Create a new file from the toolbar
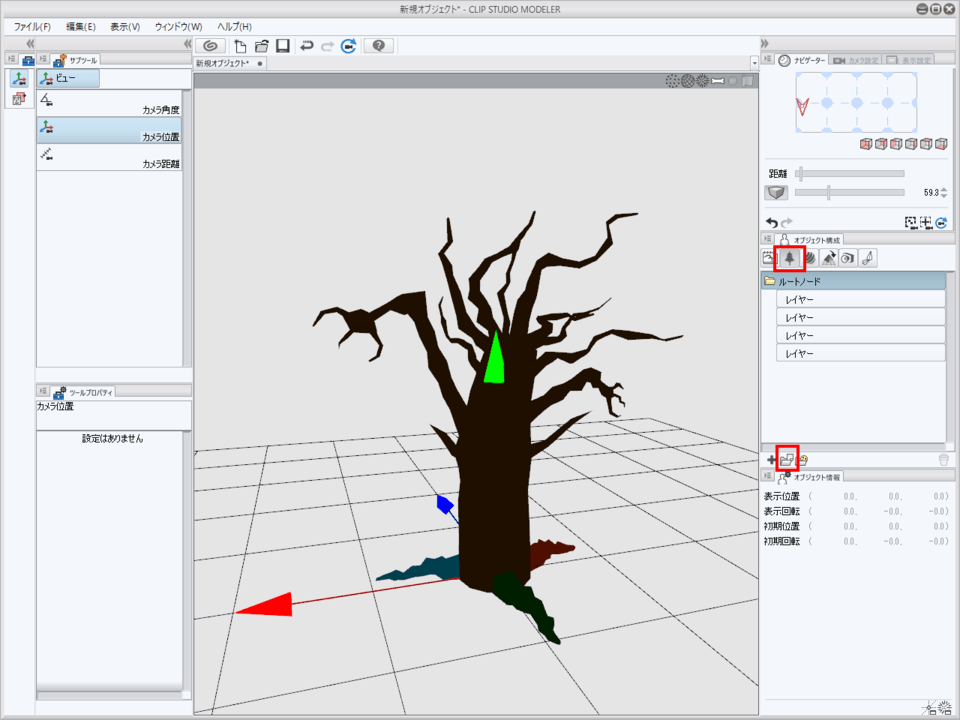Screen dimensions: 960x720 pos(241,46)
